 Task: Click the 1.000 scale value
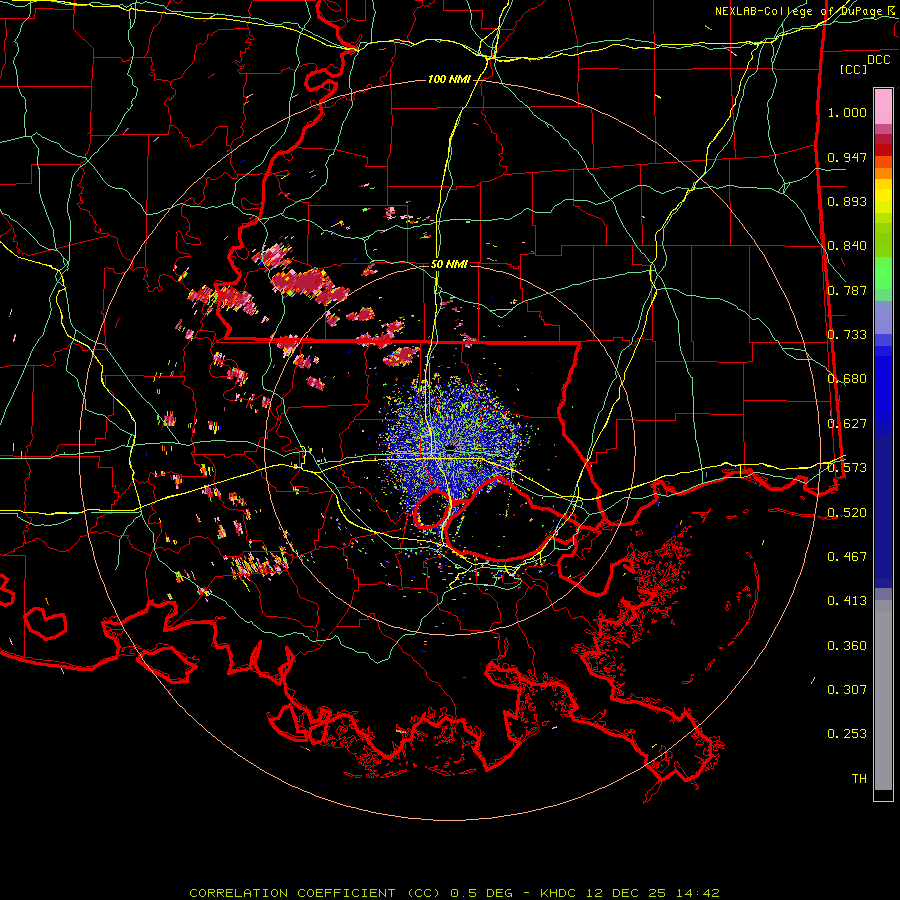click(x=847, y=112)
